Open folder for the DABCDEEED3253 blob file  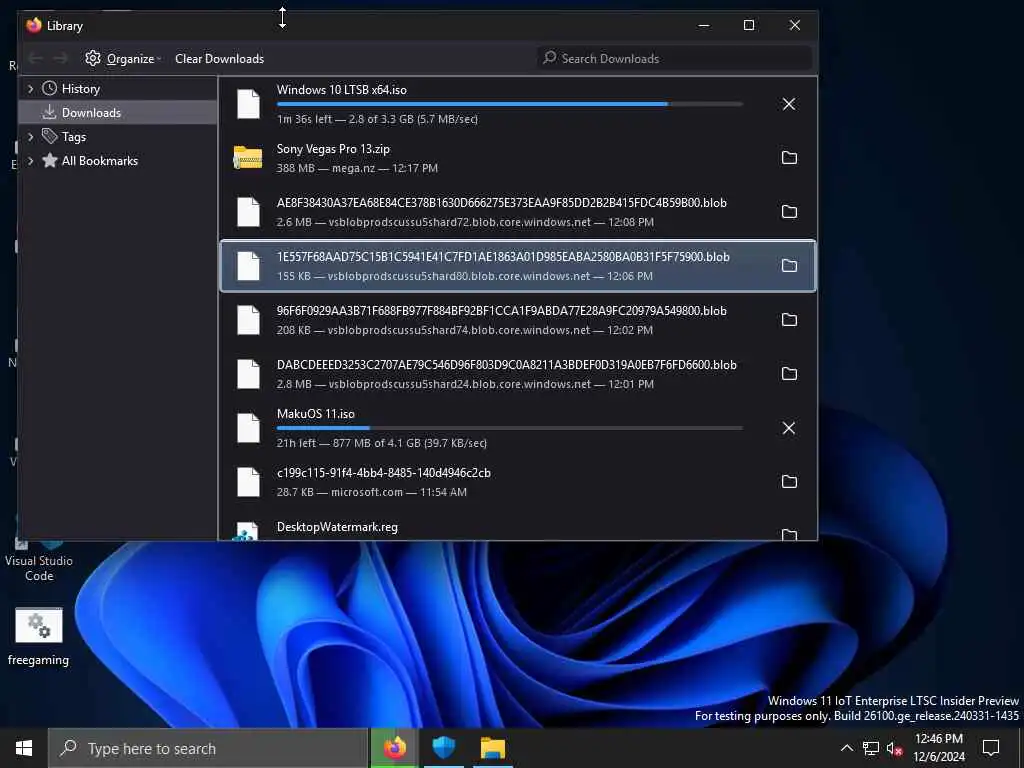coord(789,374)
